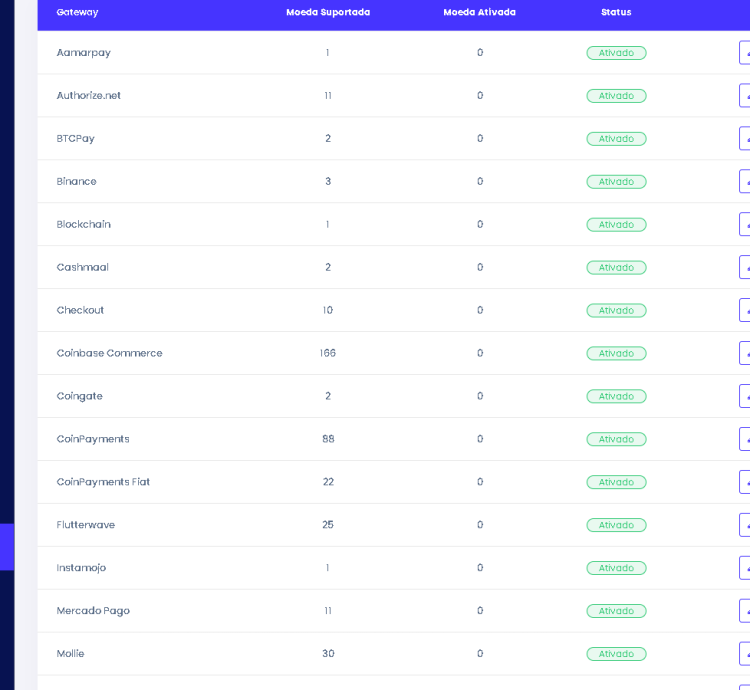This screenshot has width=750, height=690.
Task: Click Moeda Ativada value 0 for Coingate
Action: pyautogui.click(x=480, y=396)
